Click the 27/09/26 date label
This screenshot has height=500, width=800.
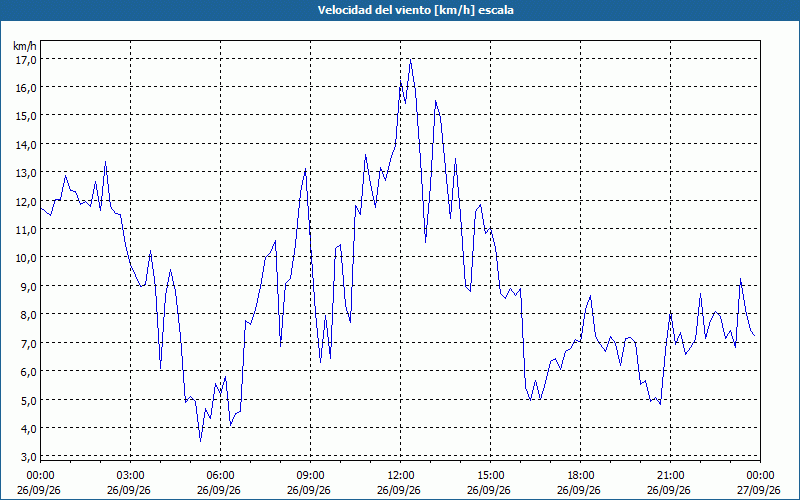tap(759, 490)
